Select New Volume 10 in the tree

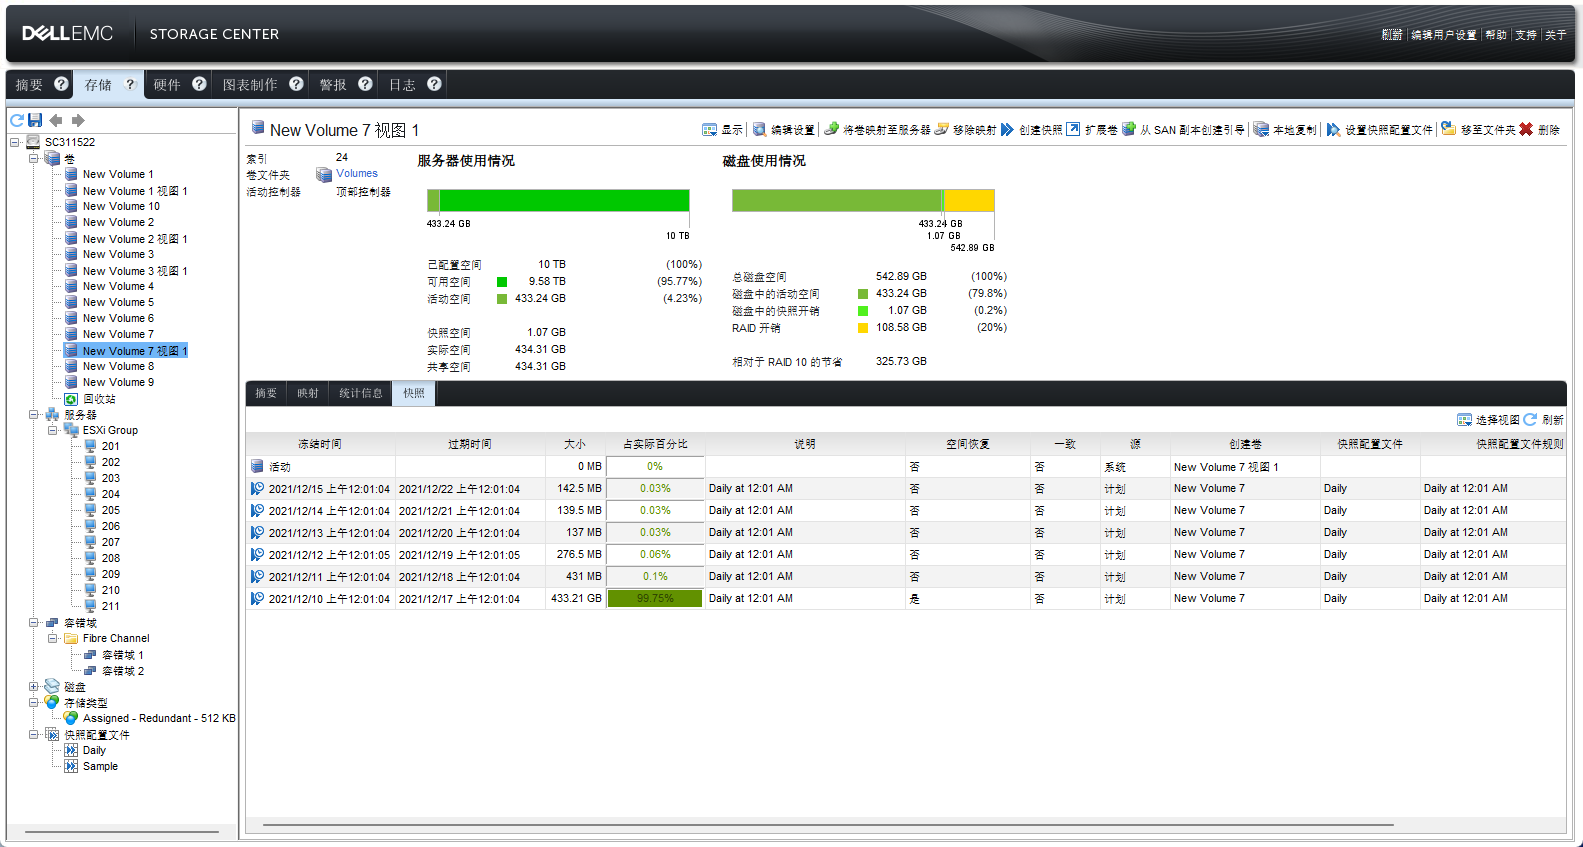[x=121, y=206]
